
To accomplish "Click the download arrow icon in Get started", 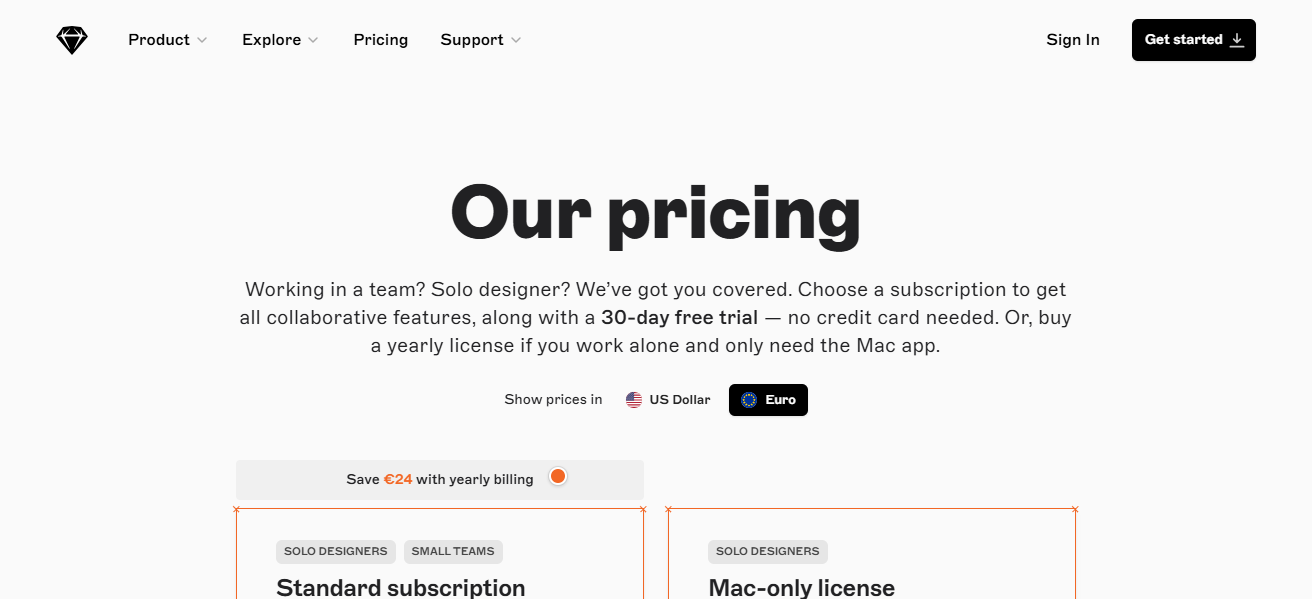I will pyautogui.click(x=1237, y=40).
